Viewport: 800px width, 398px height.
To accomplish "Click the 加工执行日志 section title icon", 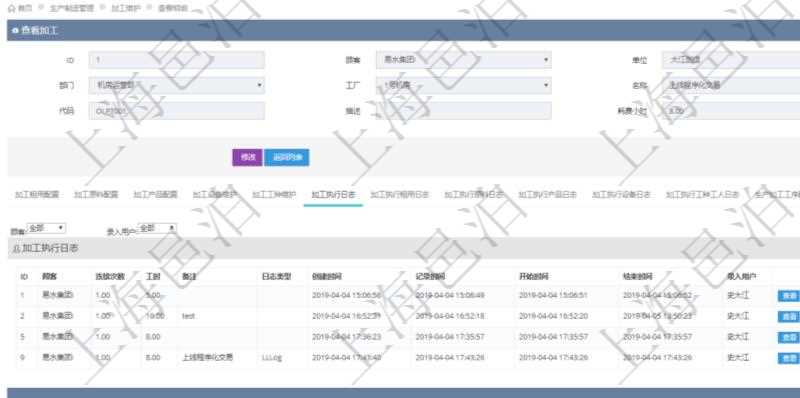I will [16, 248].
